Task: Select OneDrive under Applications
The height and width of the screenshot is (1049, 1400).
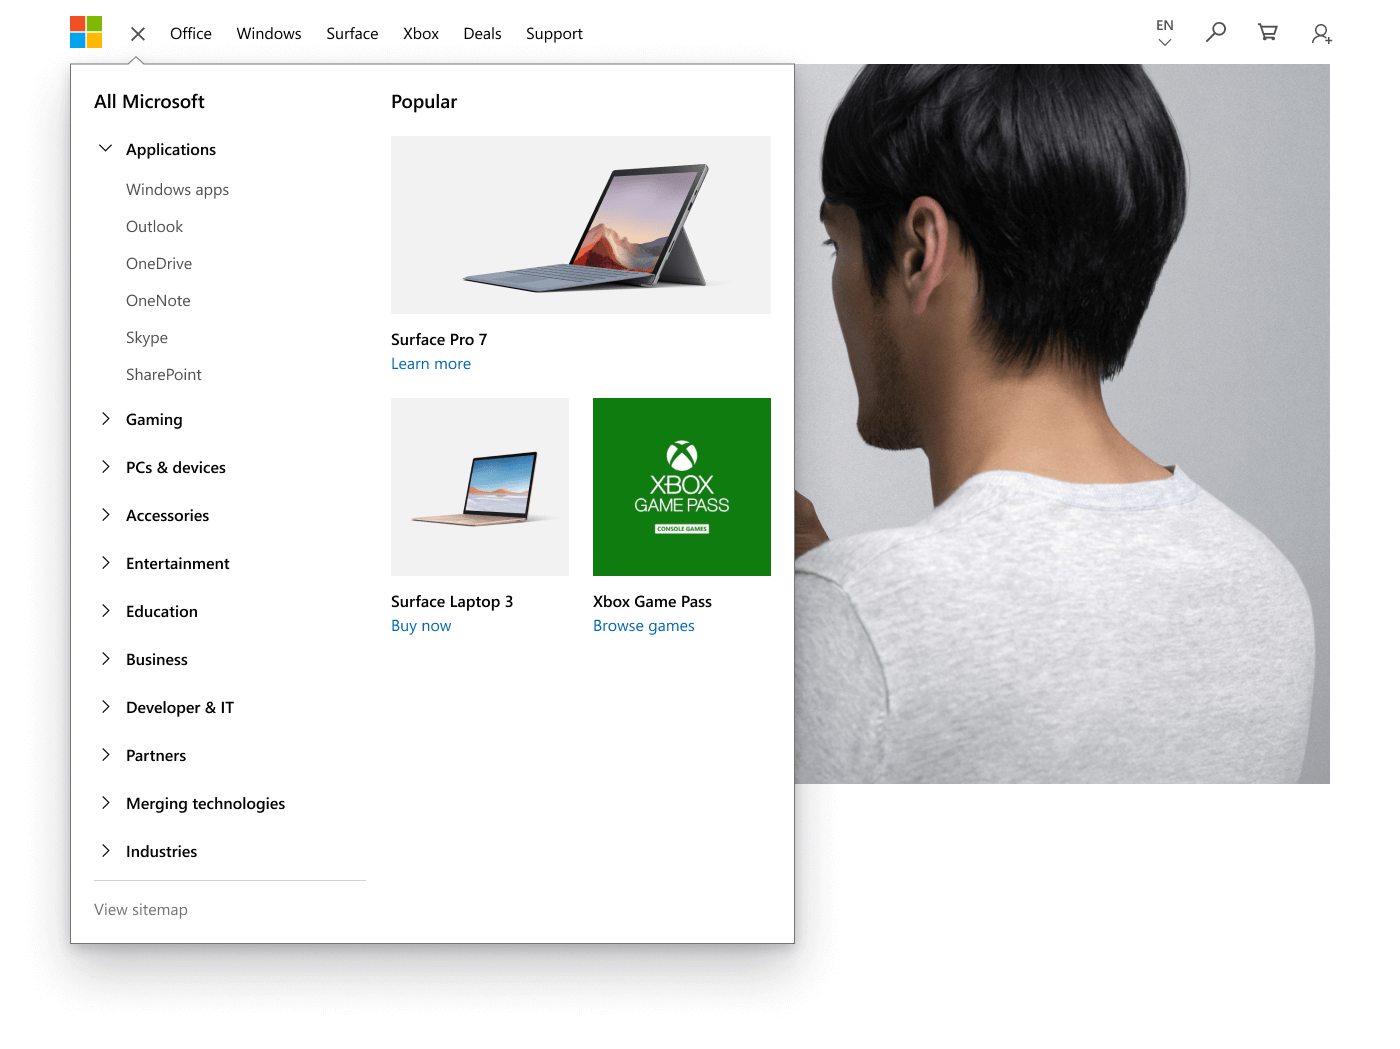Action: pos(159,264)
